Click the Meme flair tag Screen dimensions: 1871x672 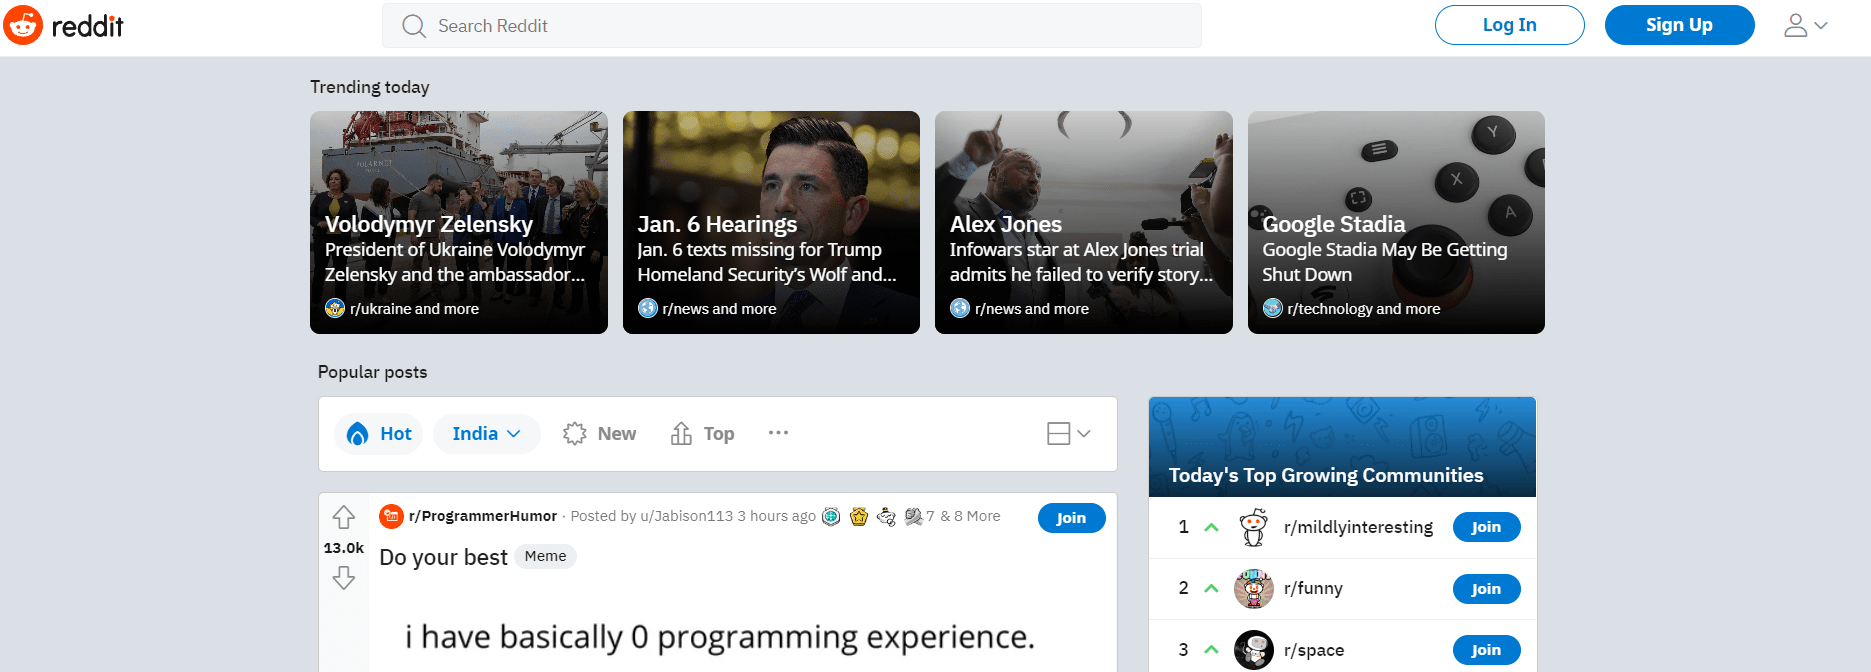pos(545,556)
